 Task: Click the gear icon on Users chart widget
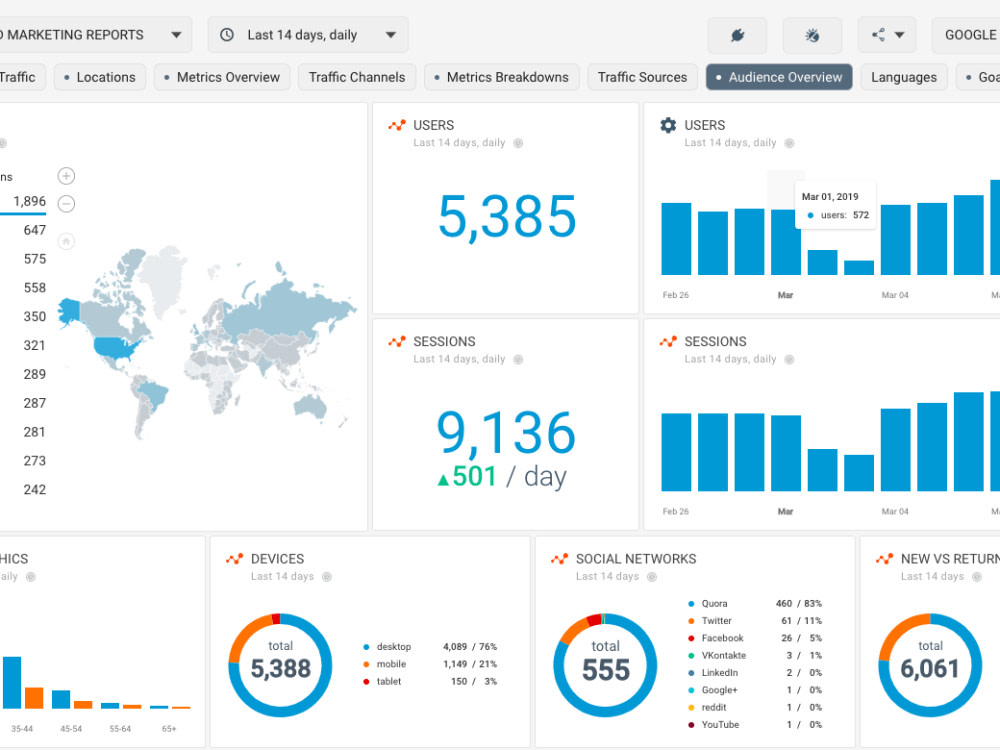[x=668, y=125]
